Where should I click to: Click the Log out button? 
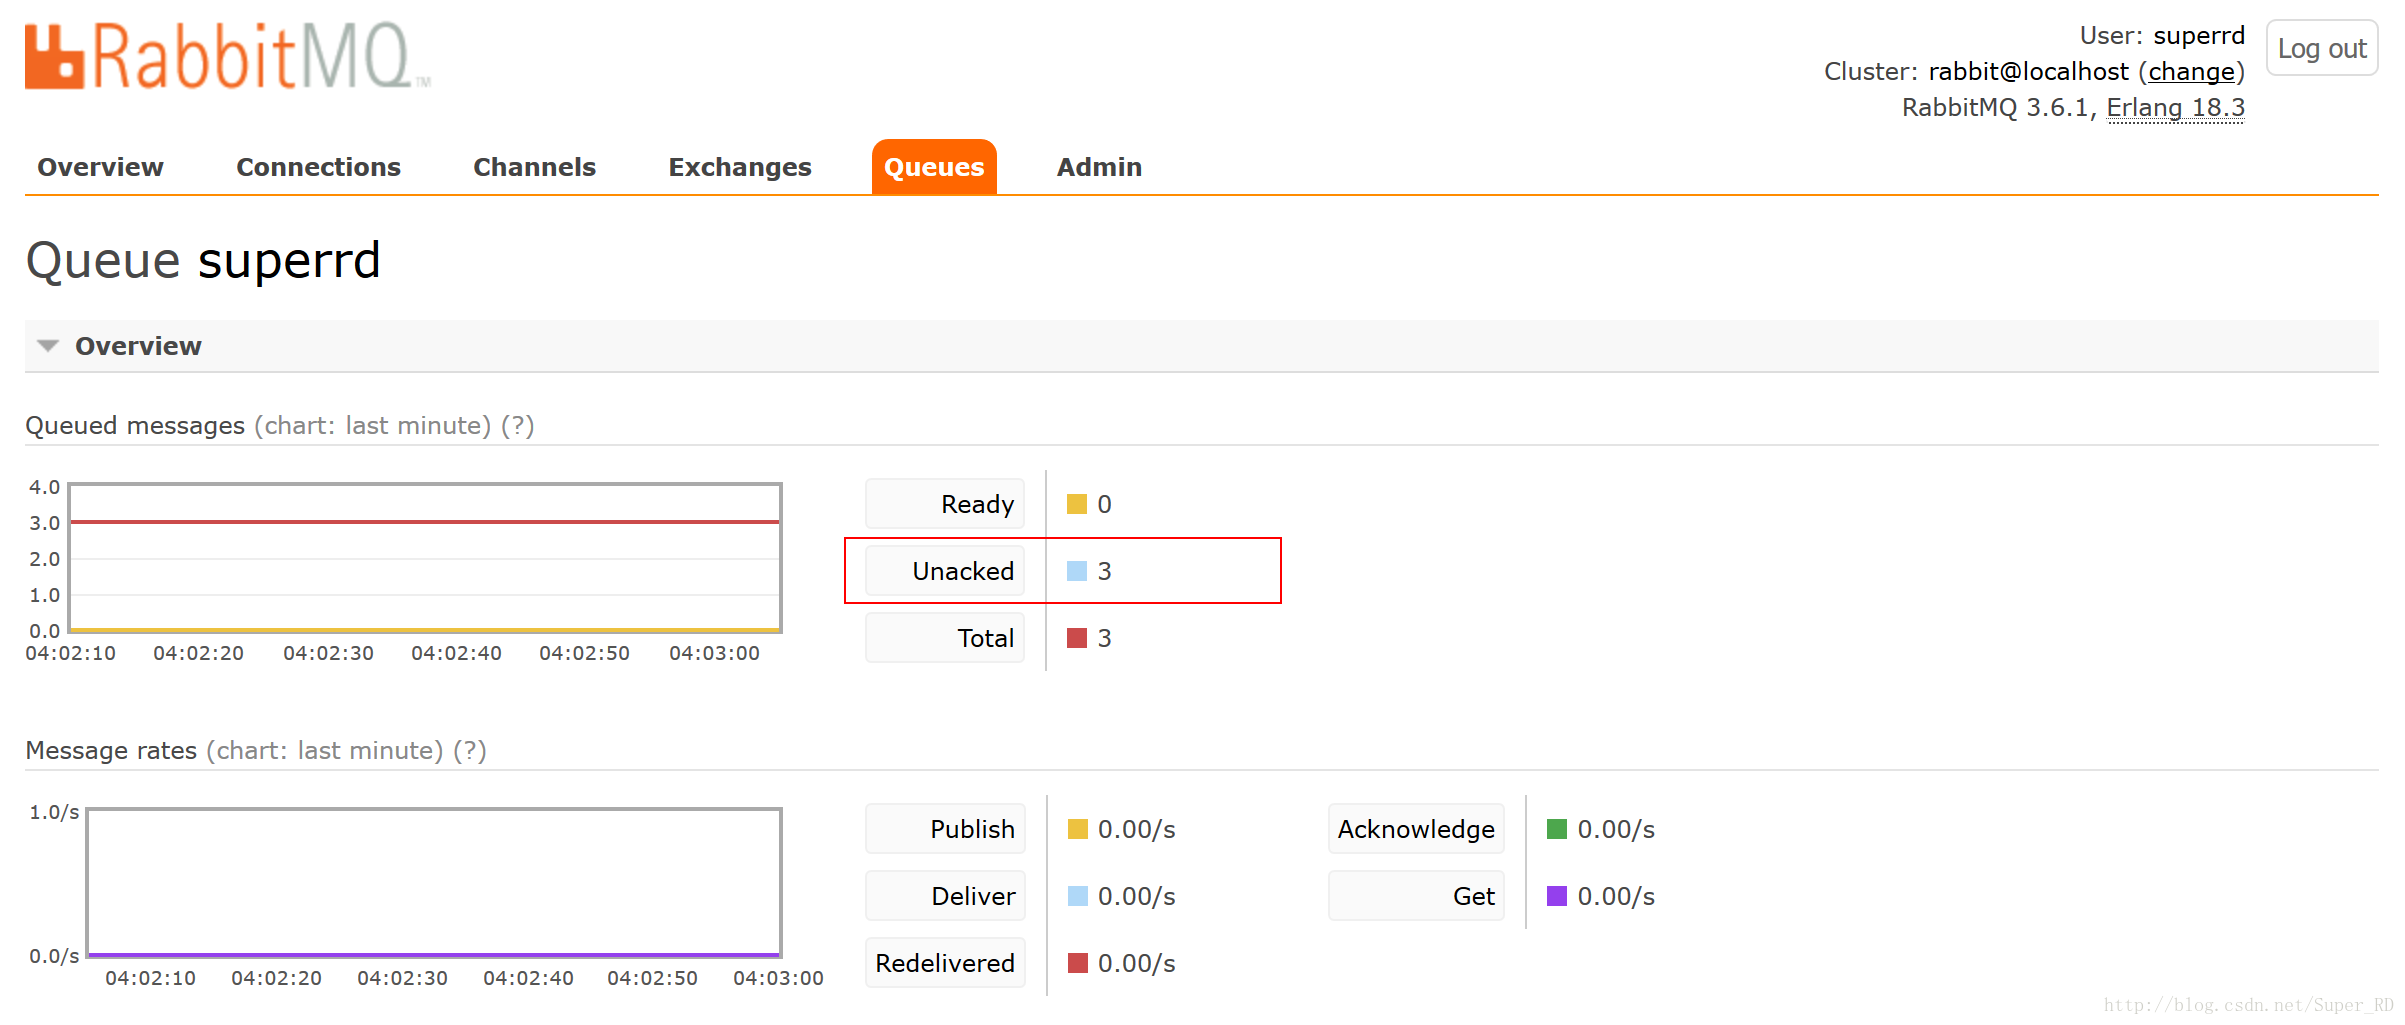(2321, 48)
